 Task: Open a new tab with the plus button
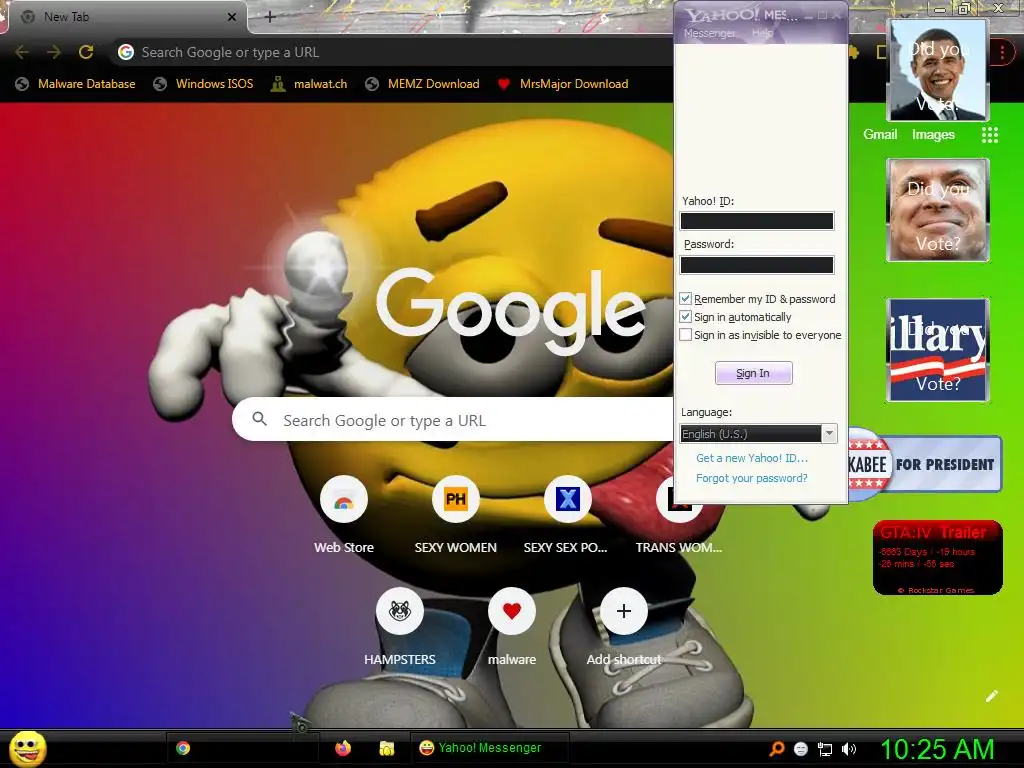pos(270,17)
